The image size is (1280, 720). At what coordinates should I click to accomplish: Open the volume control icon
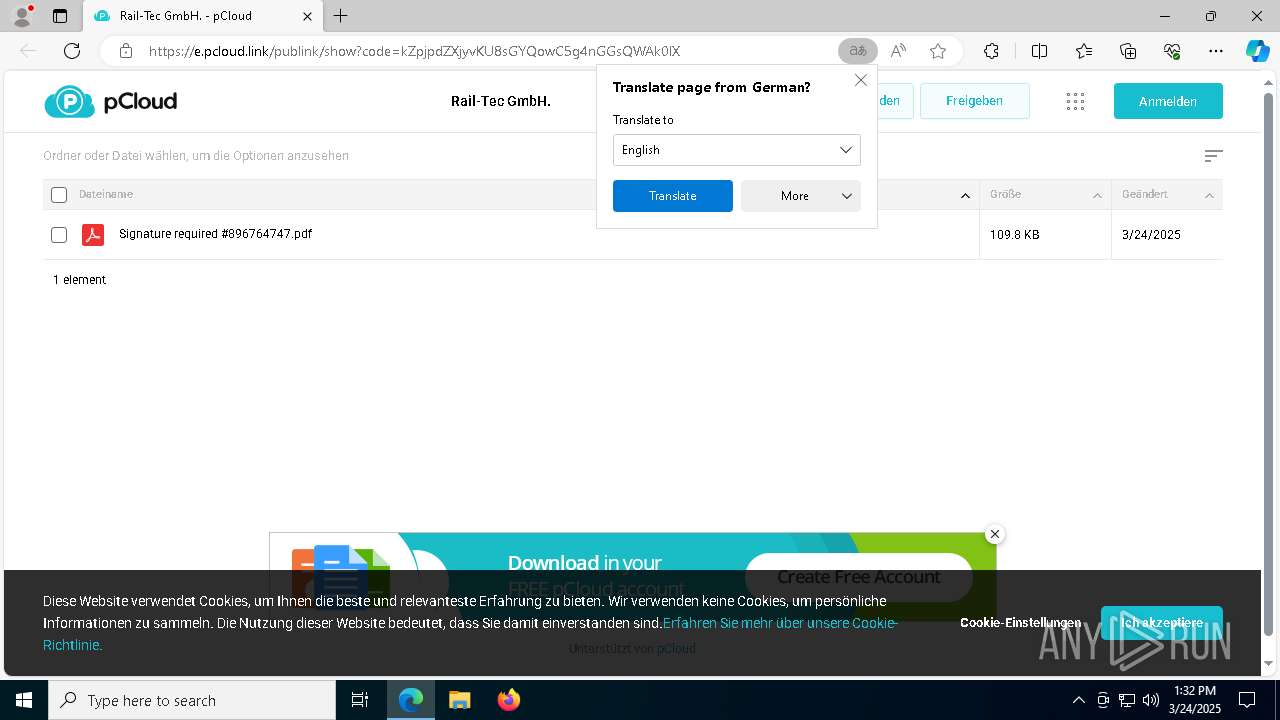point(1150,700)
